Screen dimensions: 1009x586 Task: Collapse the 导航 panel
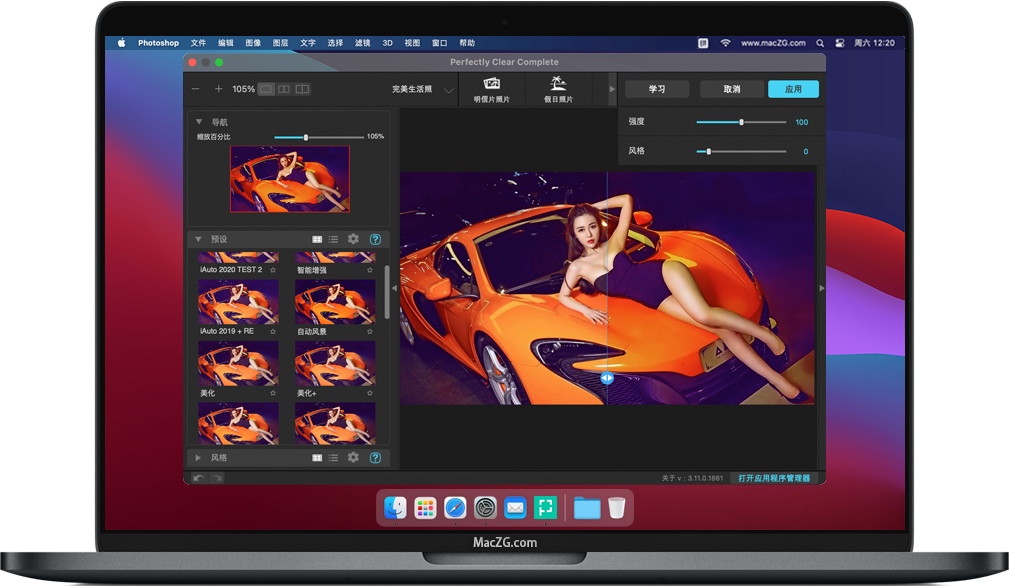pos(198,122)
